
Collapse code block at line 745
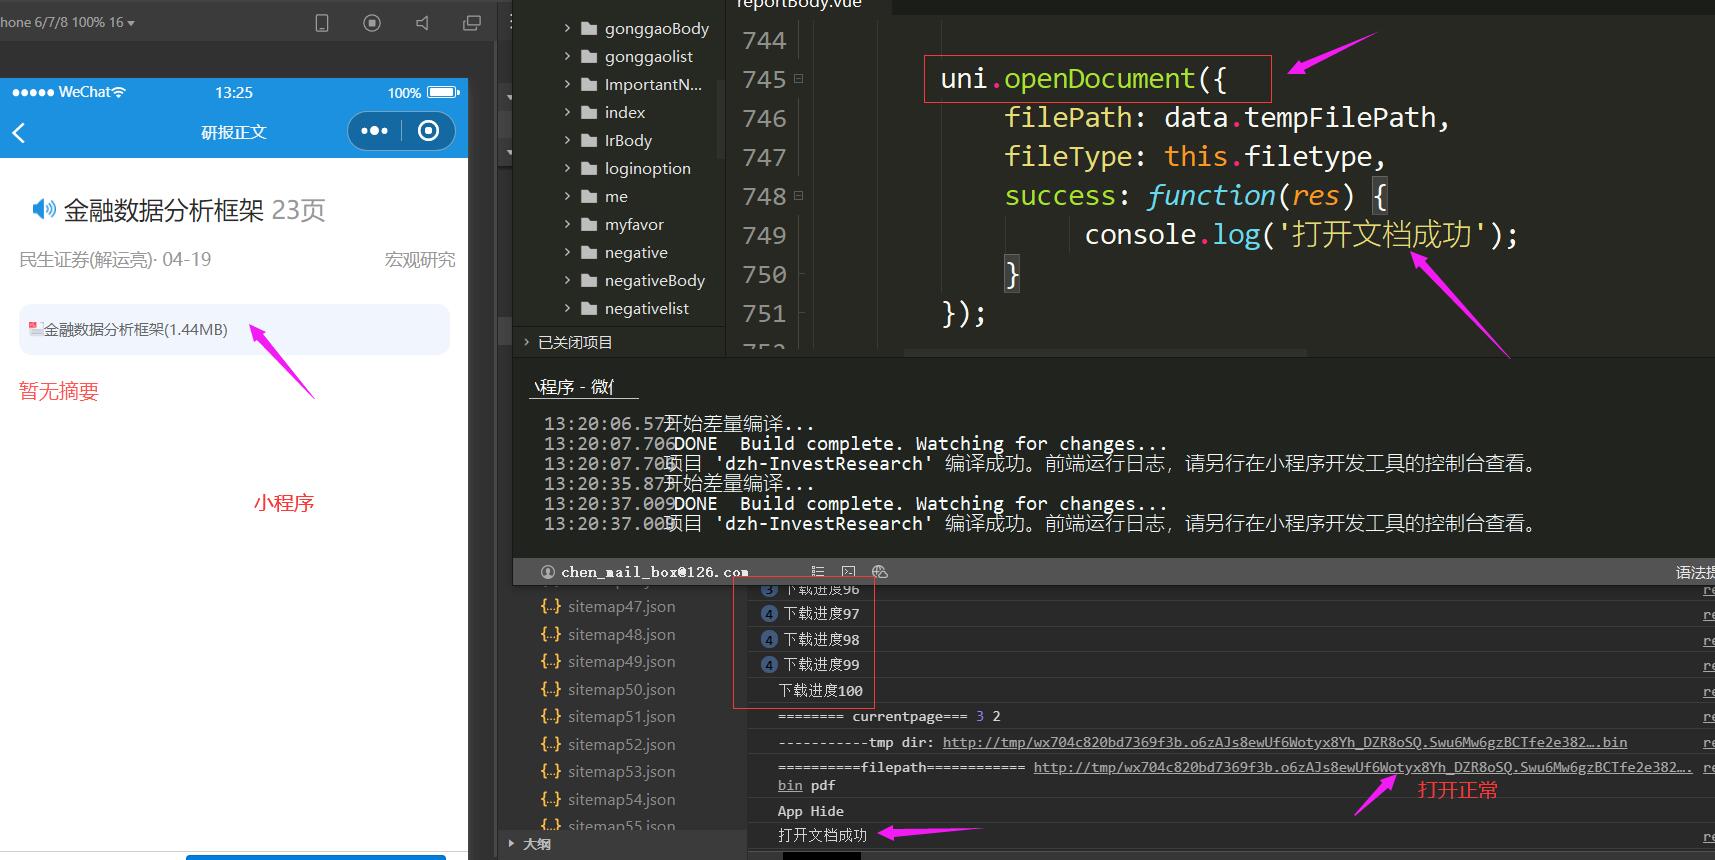pos(799,78)
